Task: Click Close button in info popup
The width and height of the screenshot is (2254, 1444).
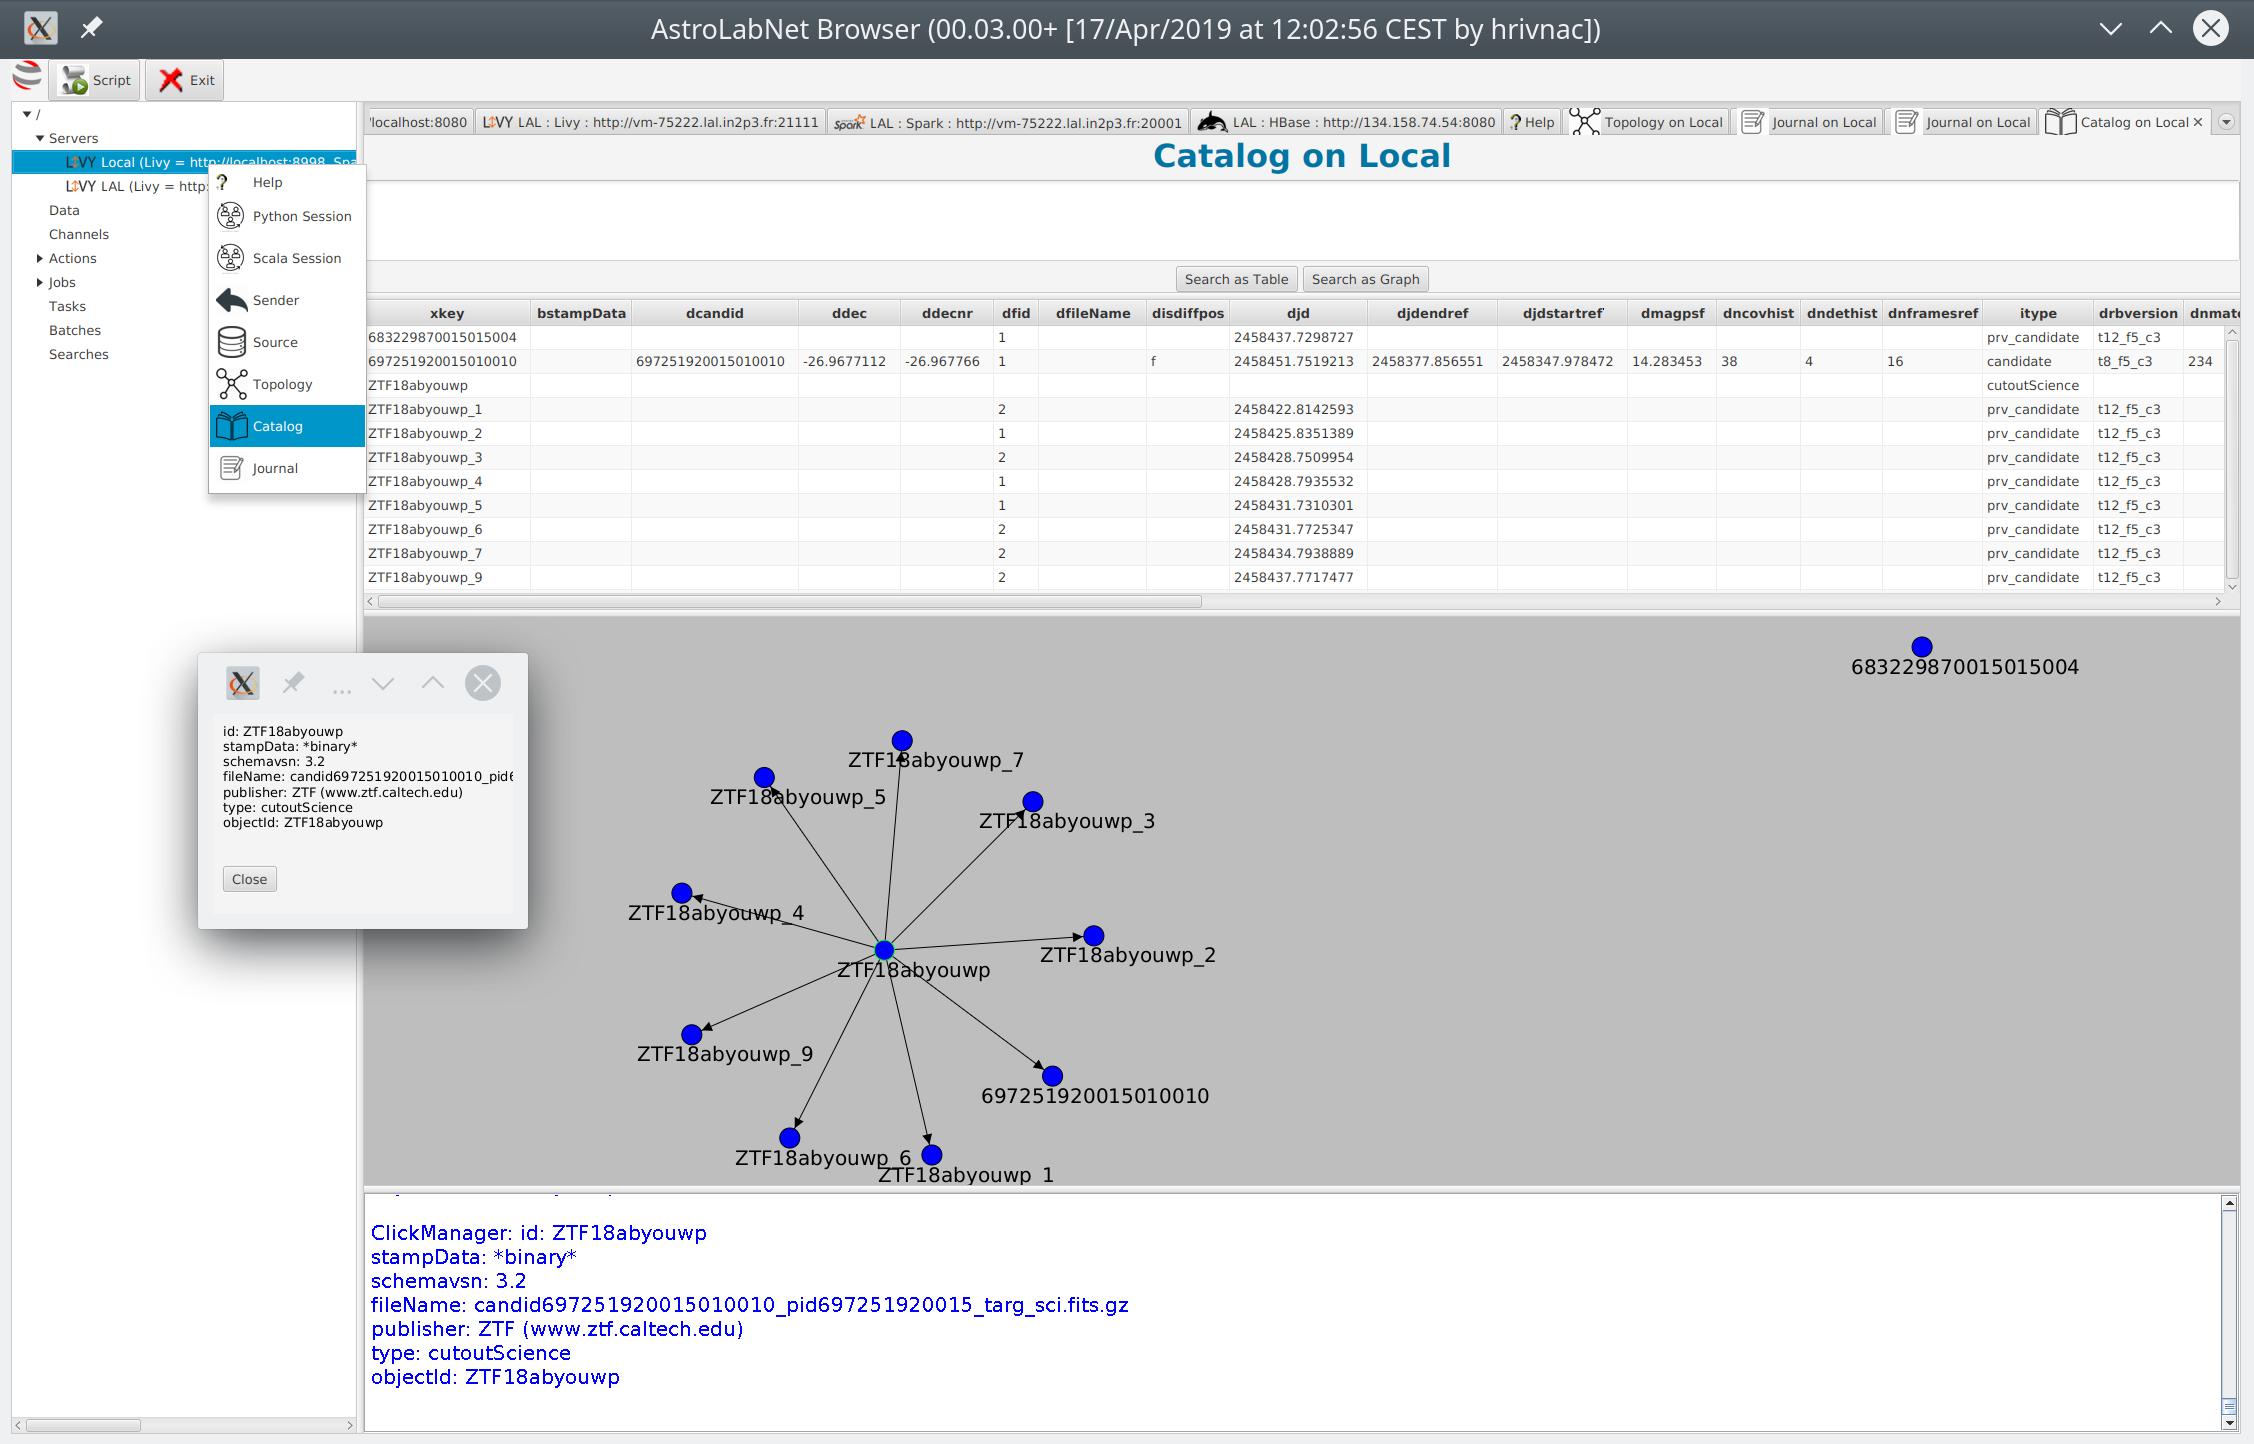Action: click(x=249, y=879)
